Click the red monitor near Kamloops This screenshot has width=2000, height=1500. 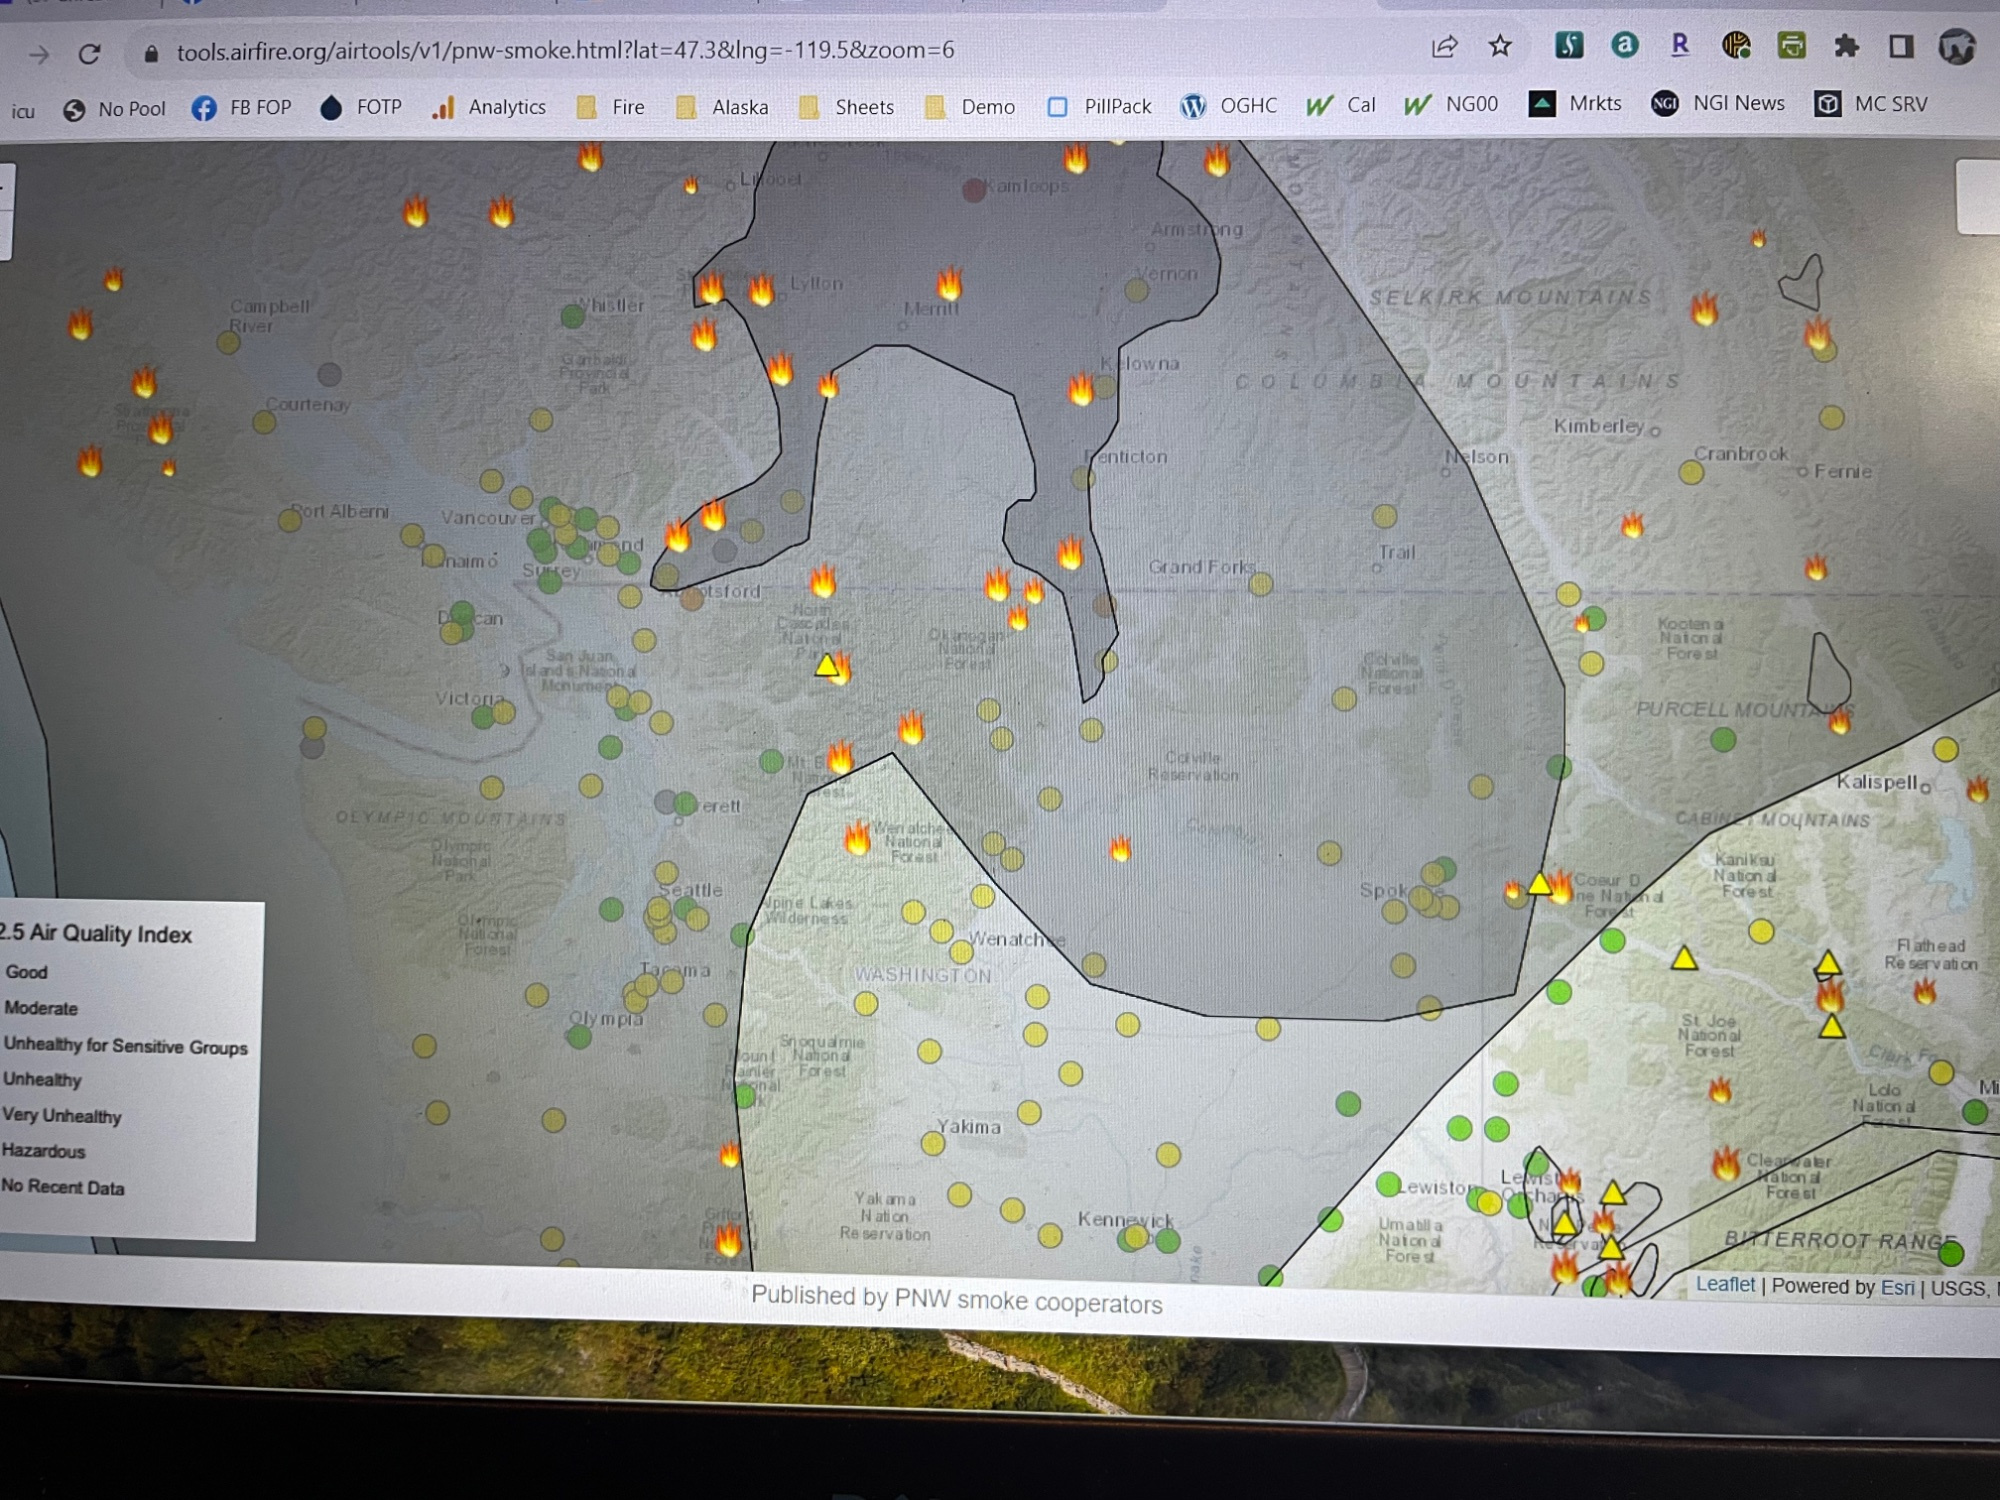tap(974, 190)
